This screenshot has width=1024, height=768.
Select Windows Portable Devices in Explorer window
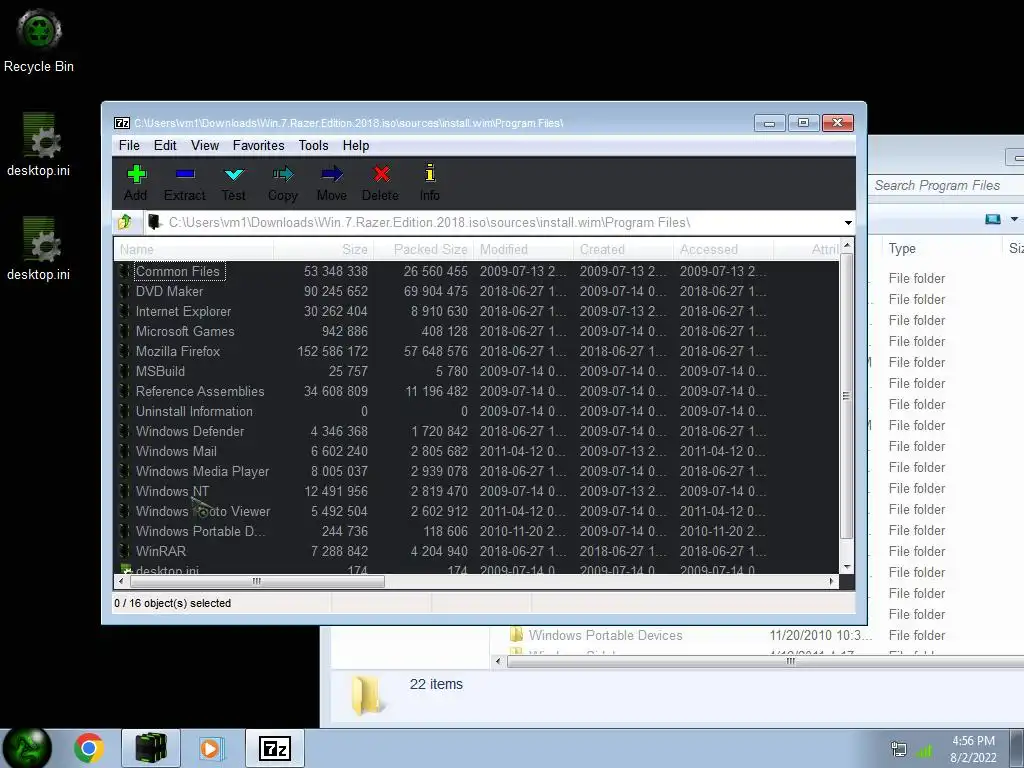pos(605,635)
